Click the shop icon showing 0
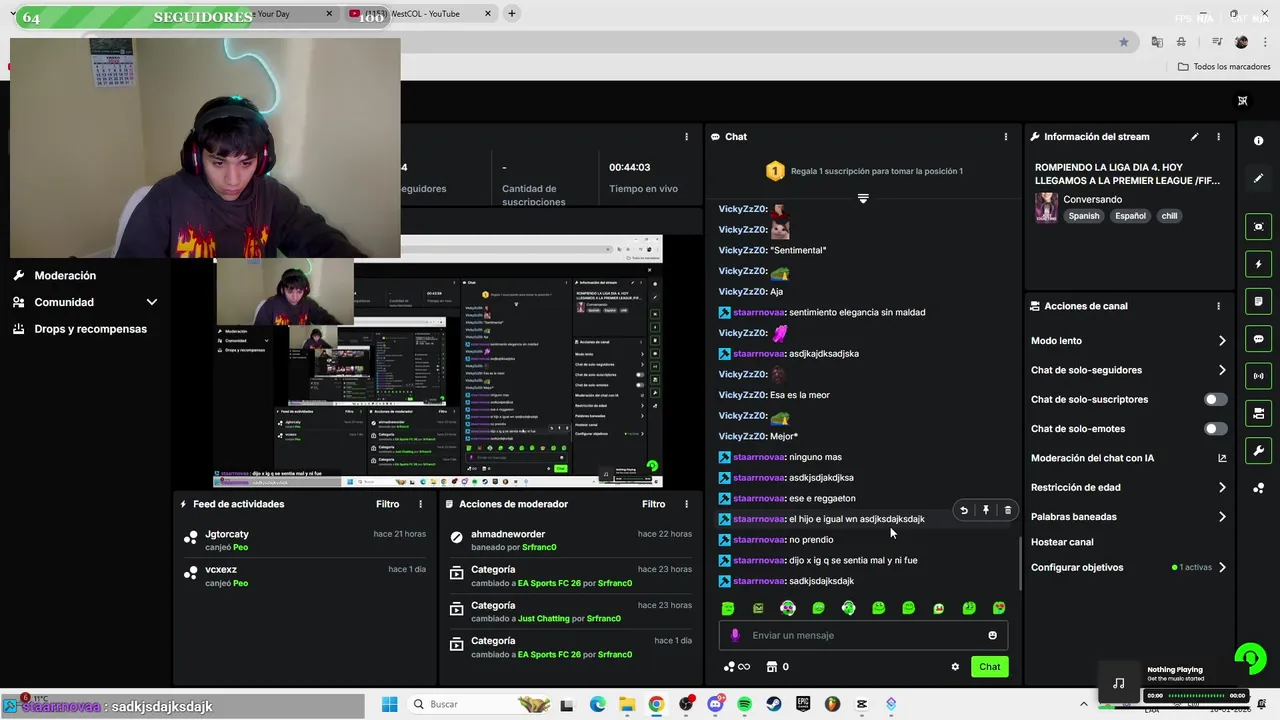The width and height of the screenshot is (1280, 720). [x=777, y=667]
